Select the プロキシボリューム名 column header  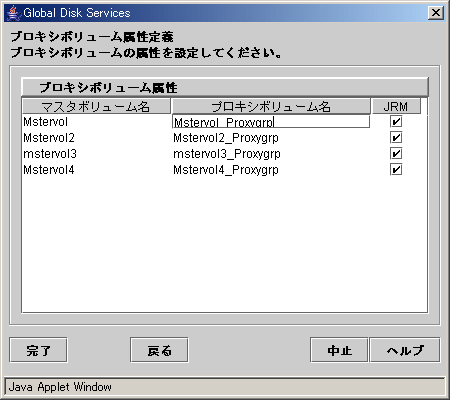[271, 106]
